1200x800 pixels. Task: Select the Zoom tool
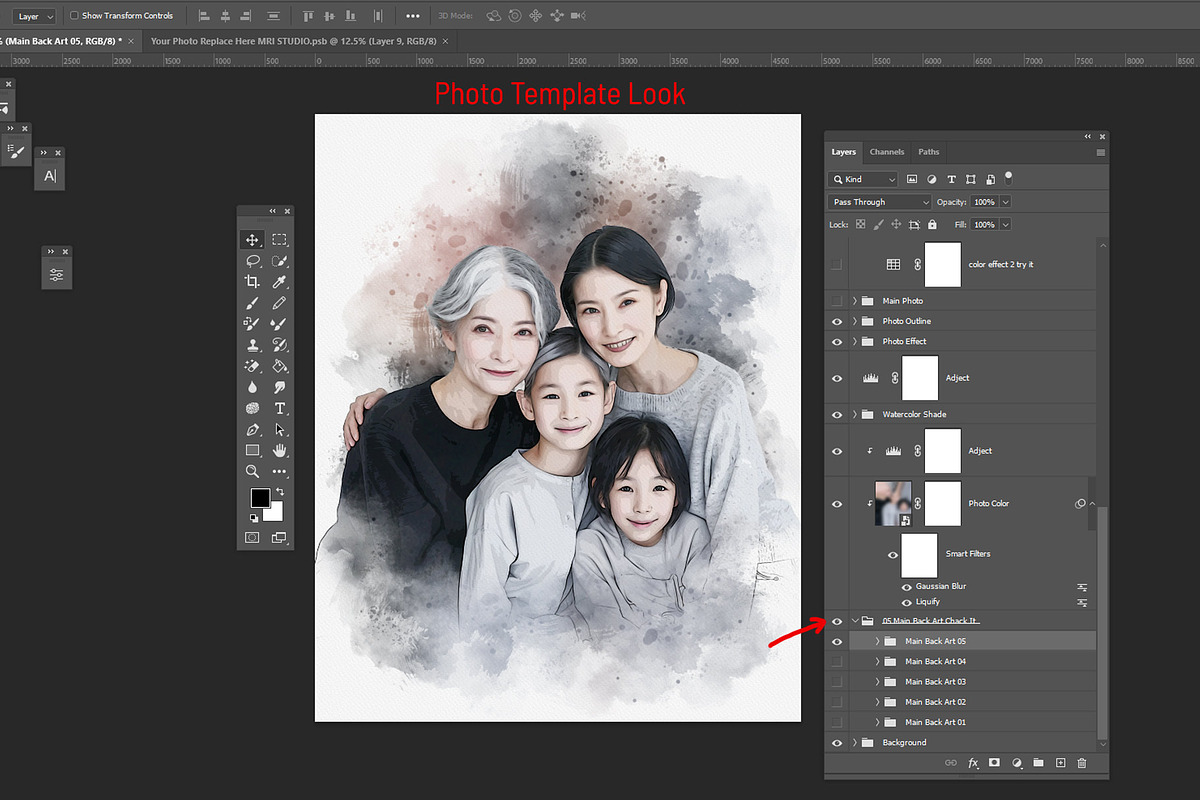click(252, 471)
